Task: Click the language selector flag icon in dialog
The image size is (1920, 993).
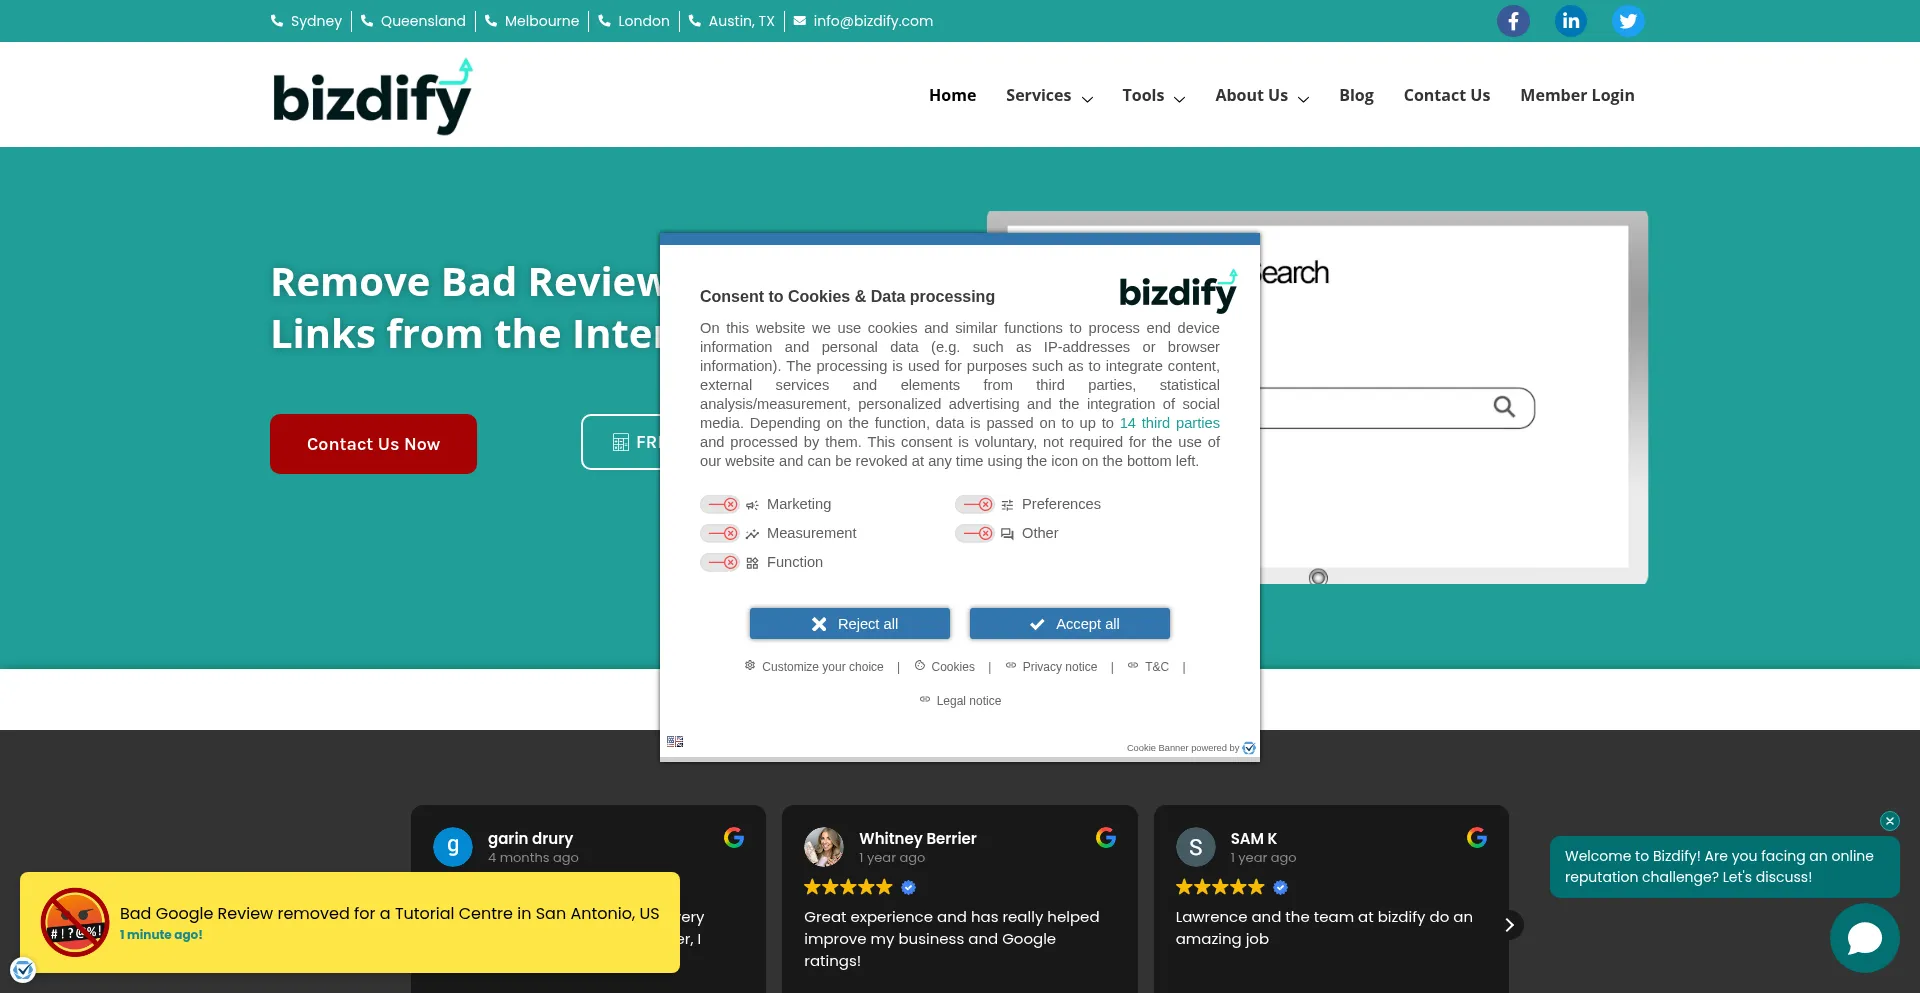Action: 675,742
